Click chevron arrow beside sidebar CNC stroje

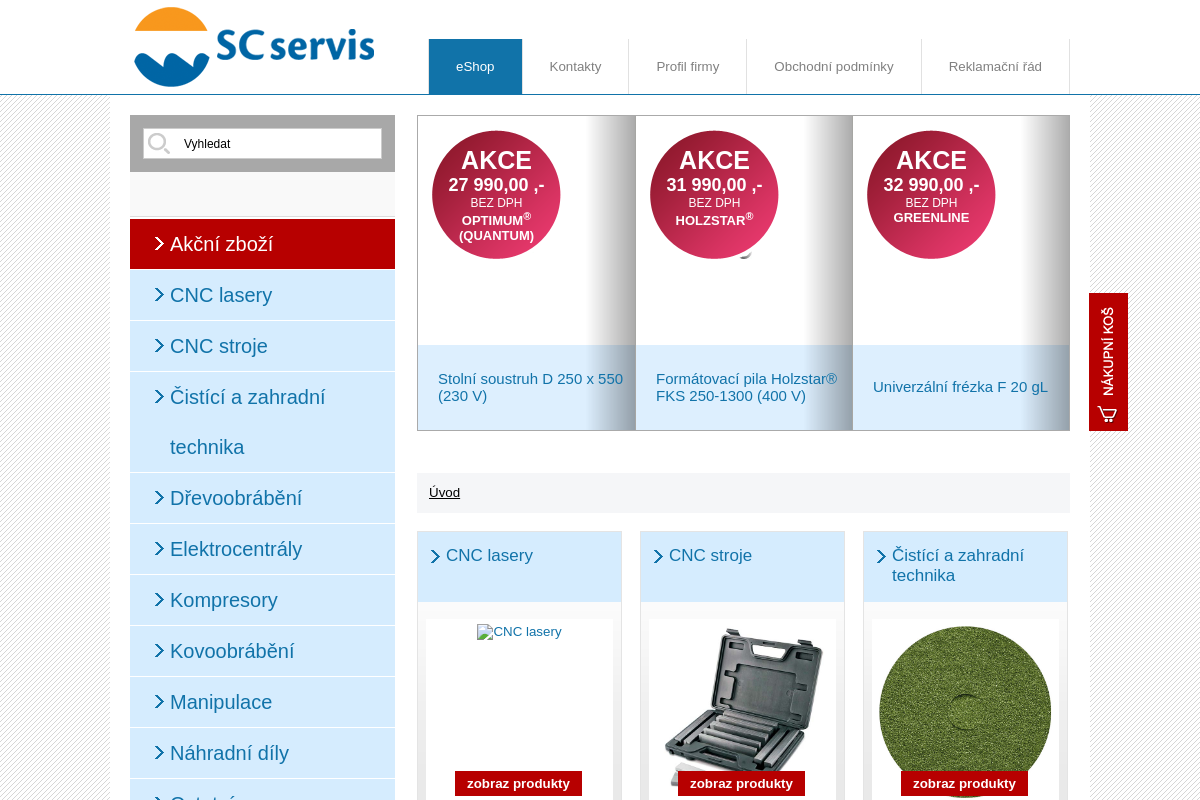pyautogui.click(x=159, y=345)
